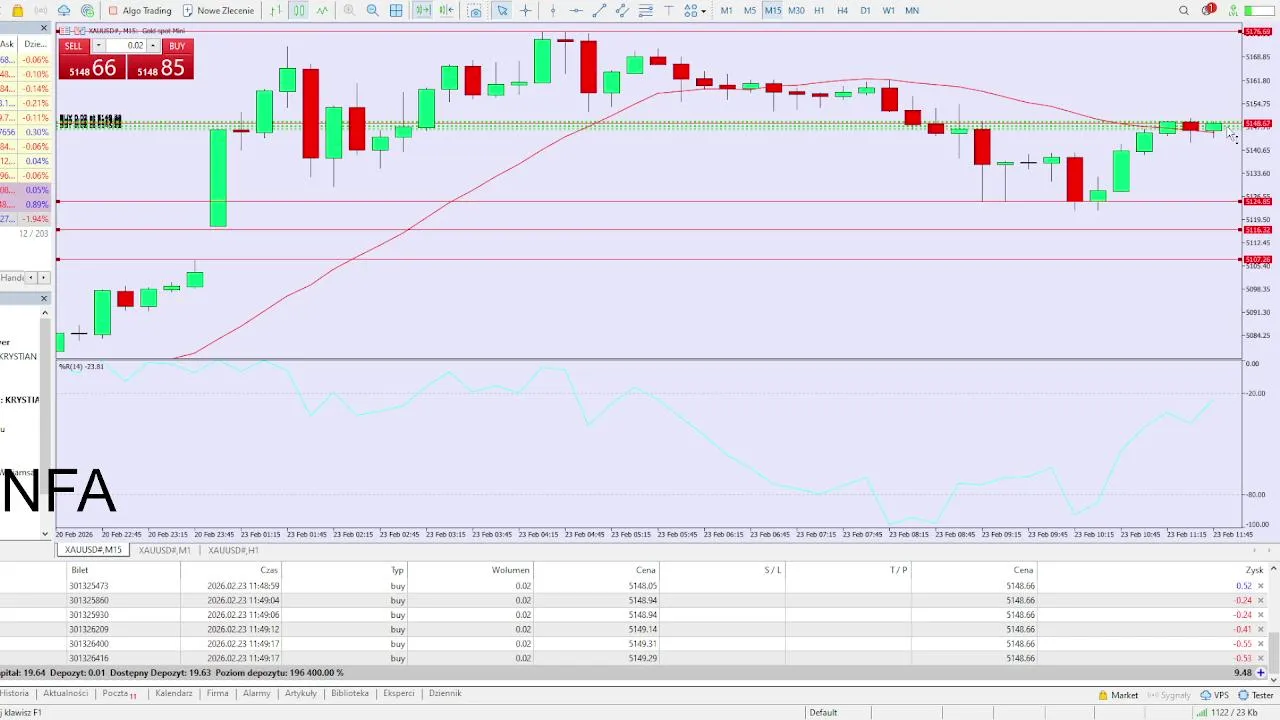Pick the equidistant channel tool
This screenshot has width=1280, height=720.
[x=622, y=11]
